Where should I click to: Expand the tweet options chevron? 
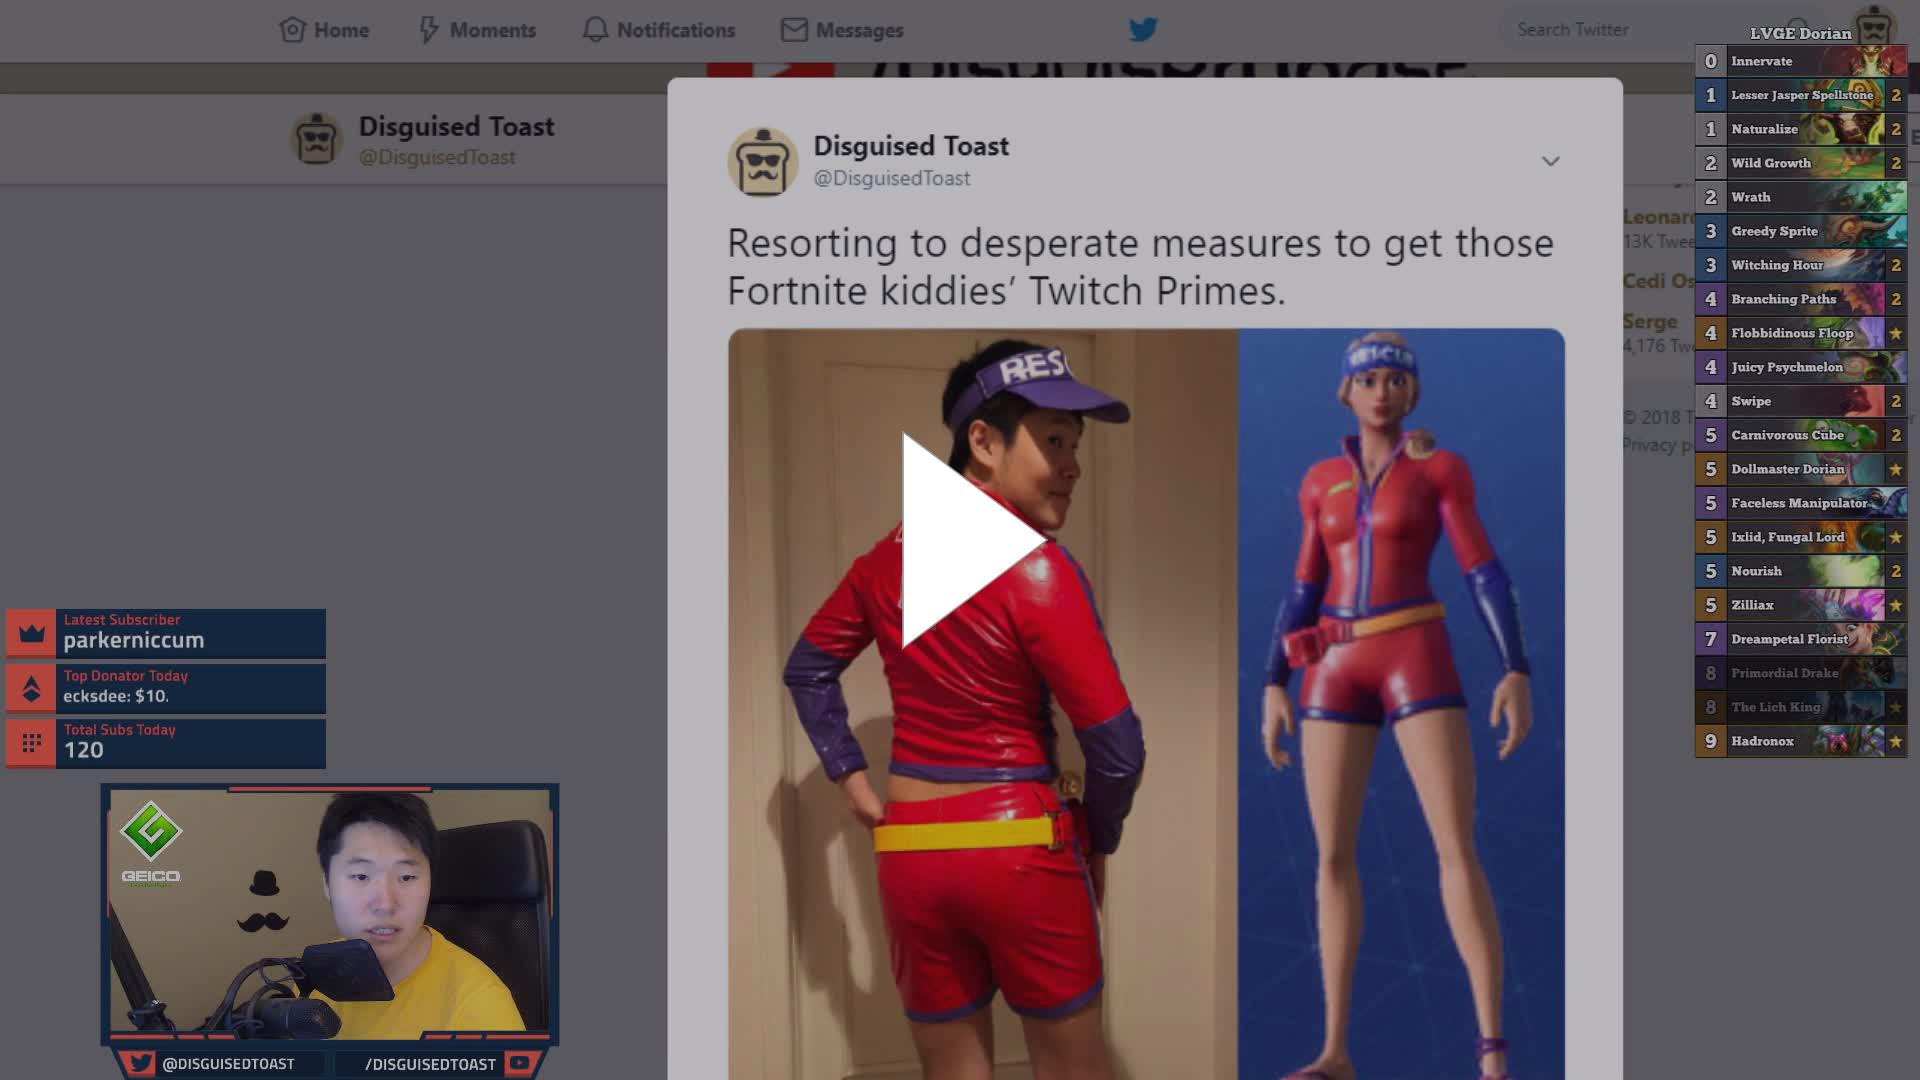pos(1550,161)
